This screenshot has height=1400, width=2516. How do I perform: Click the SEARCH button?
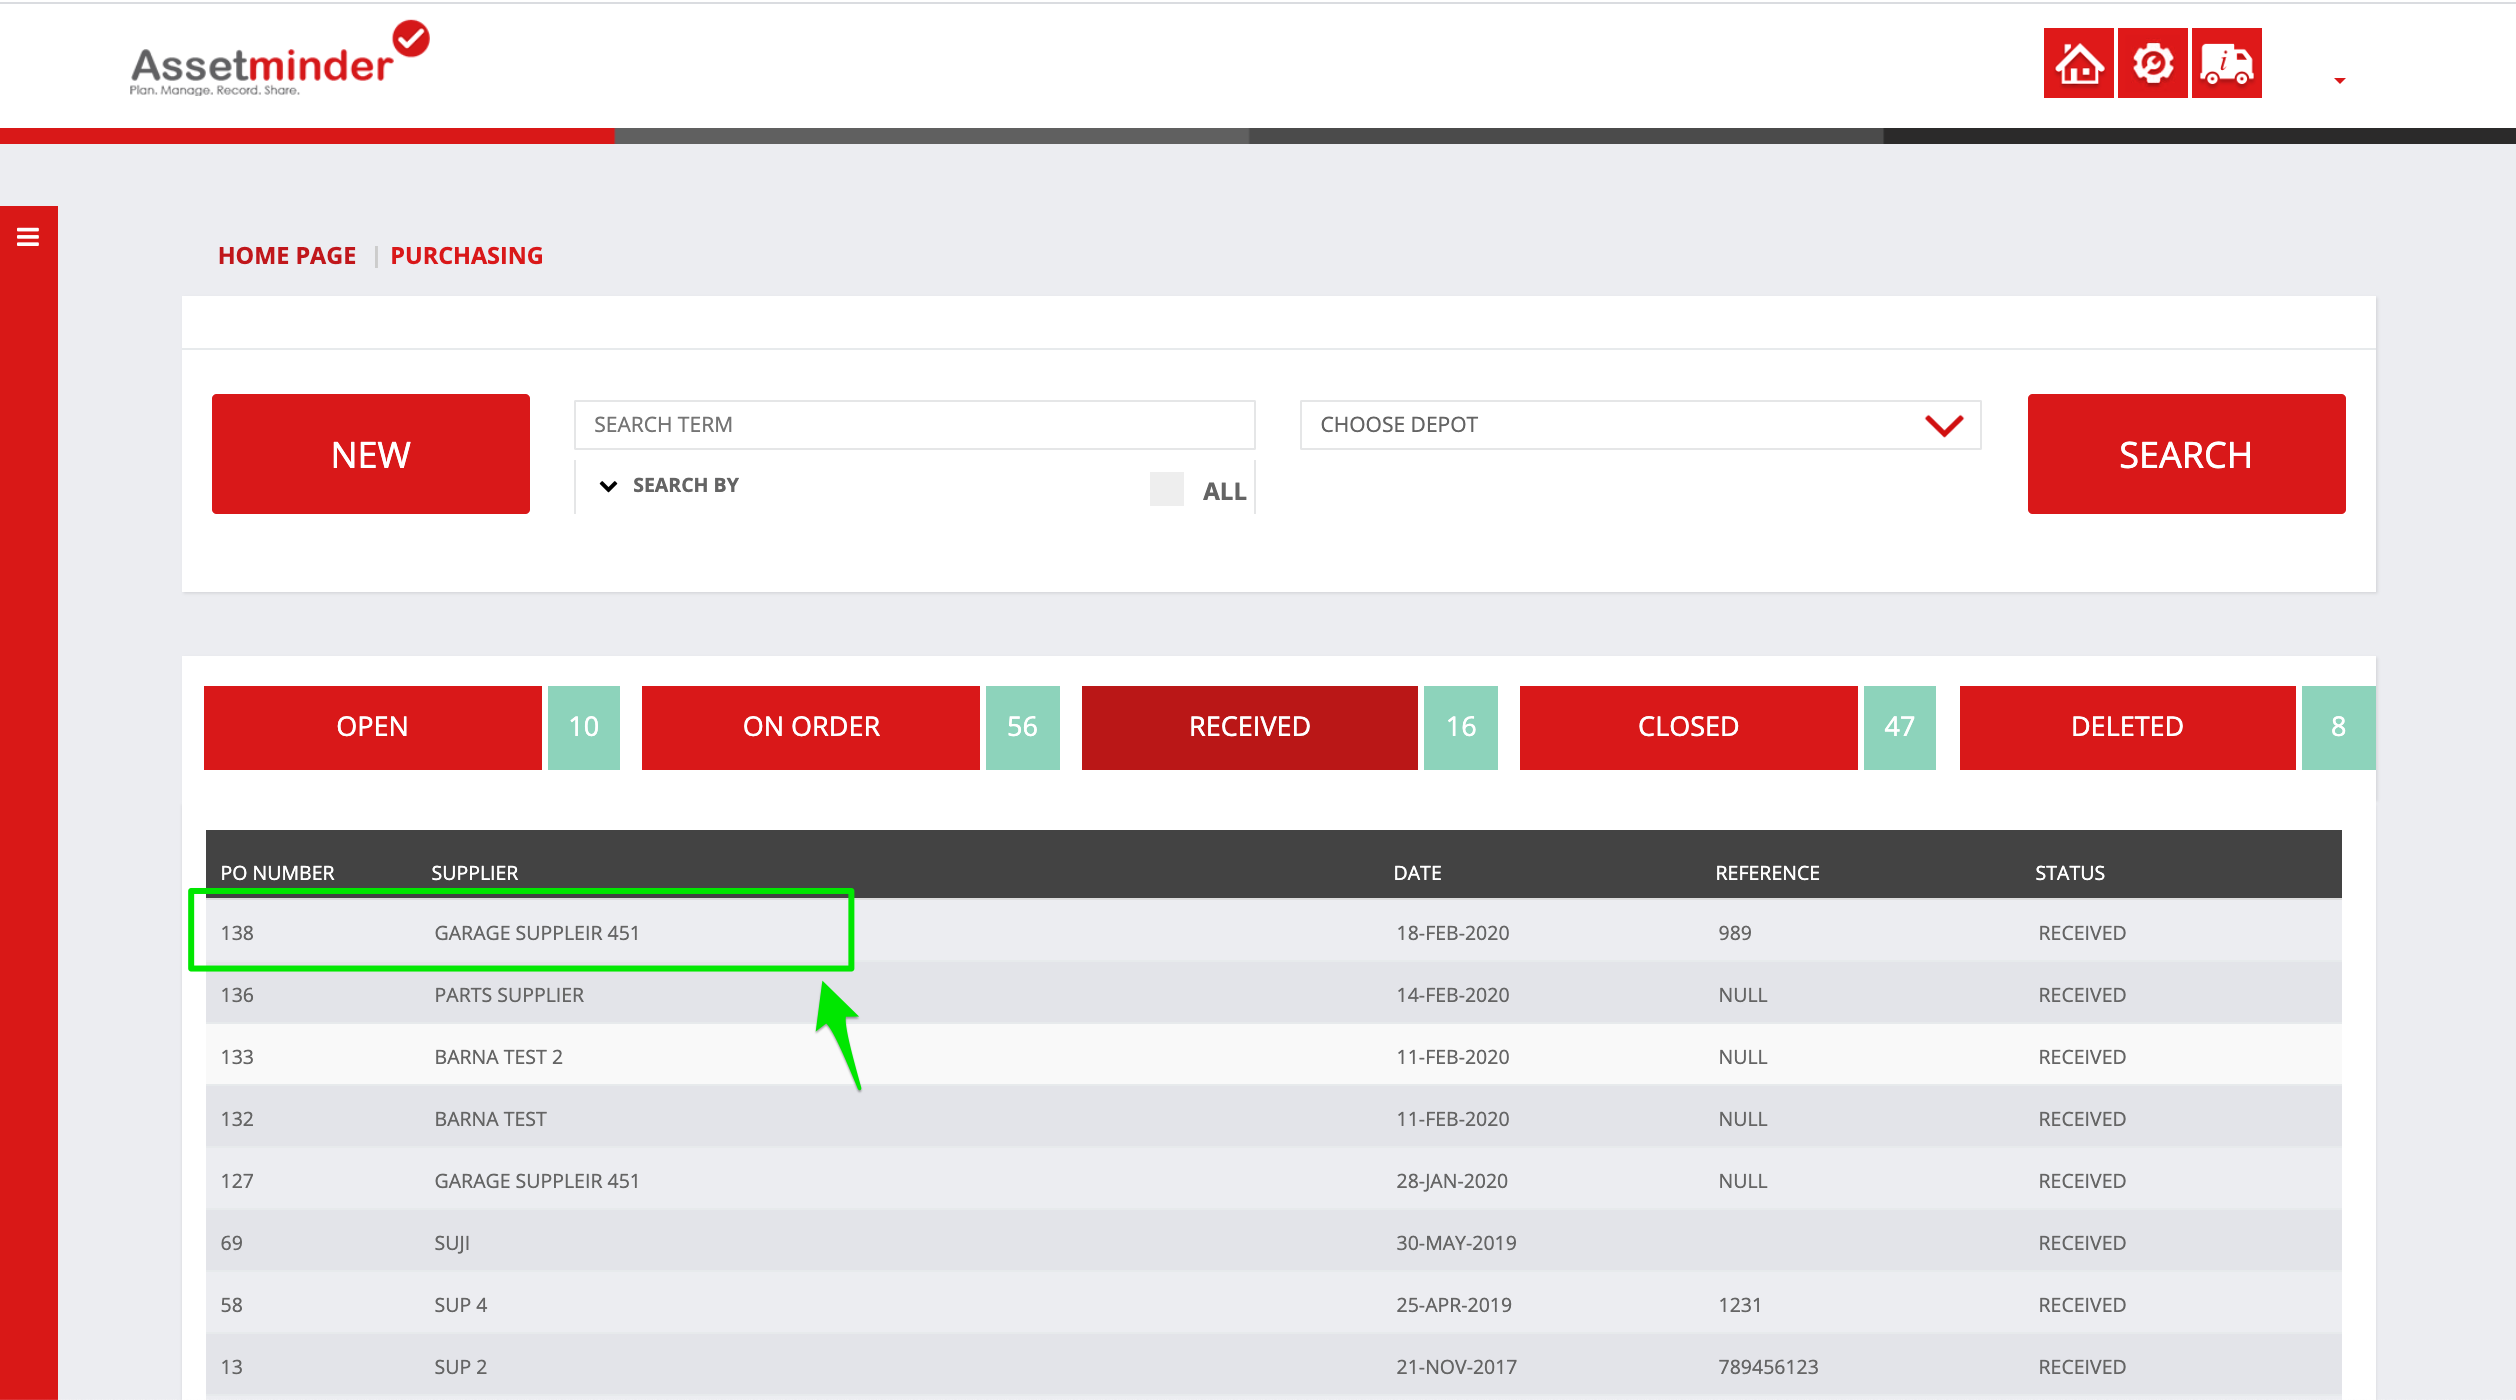[2186, 454]
